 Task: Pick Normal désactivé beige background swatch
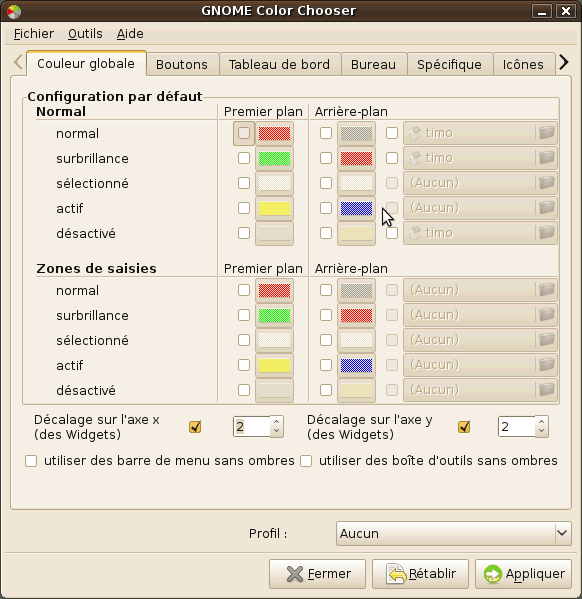click(x=356, y=233)
